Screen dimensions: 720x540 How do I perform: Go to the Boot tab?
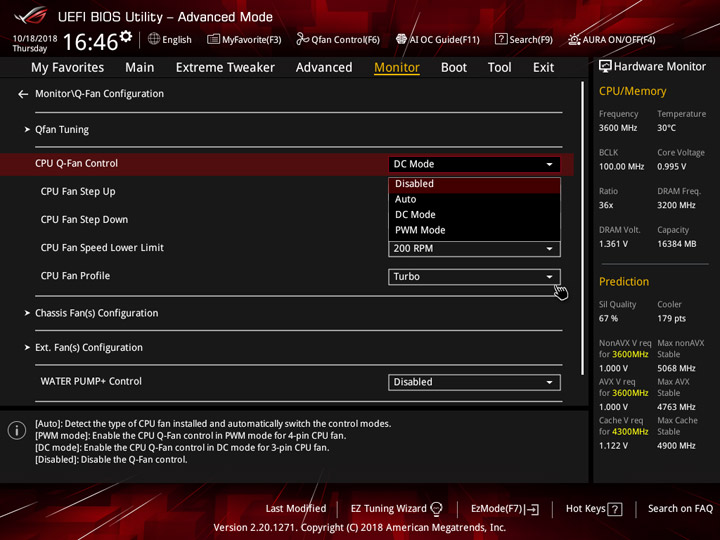pyautogui.click(x=454, y=68)
